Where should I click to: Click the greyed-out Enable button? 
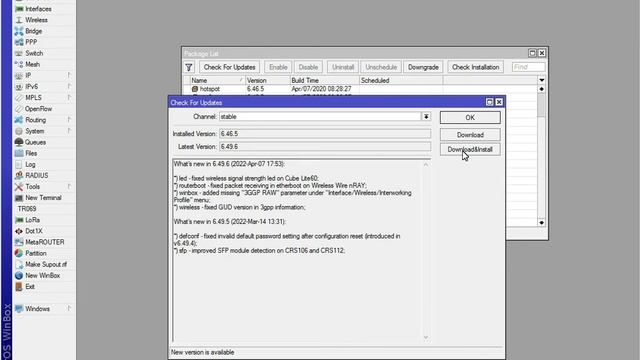tap(278, 67)
